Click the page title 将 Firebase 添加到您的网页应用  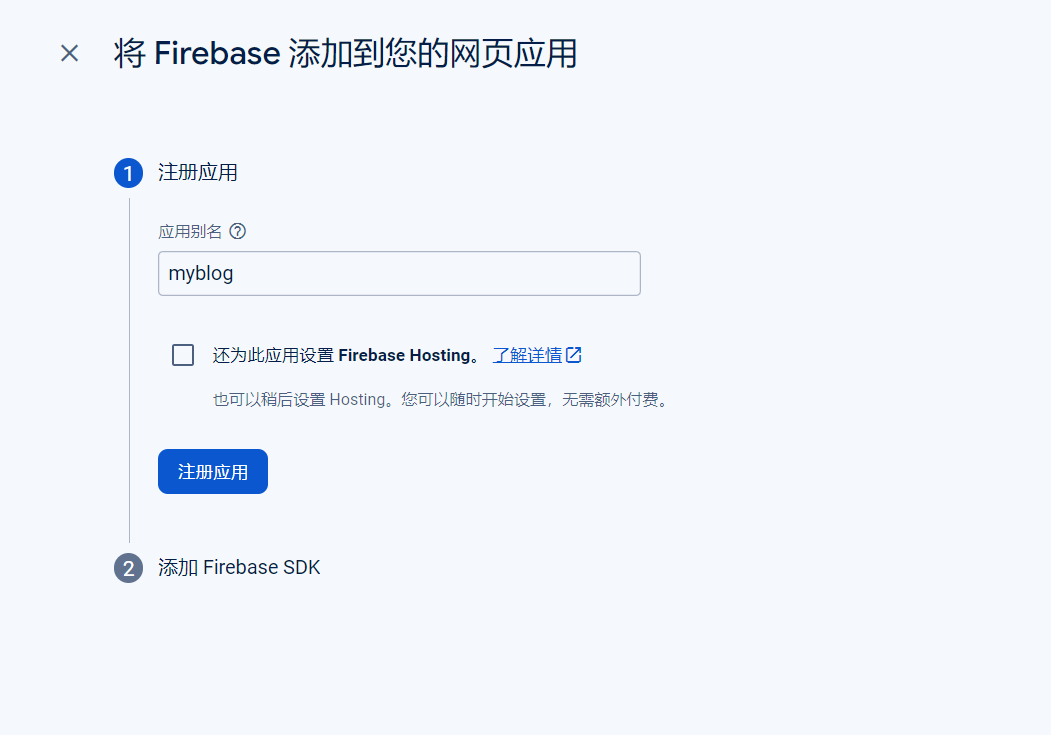345,53
